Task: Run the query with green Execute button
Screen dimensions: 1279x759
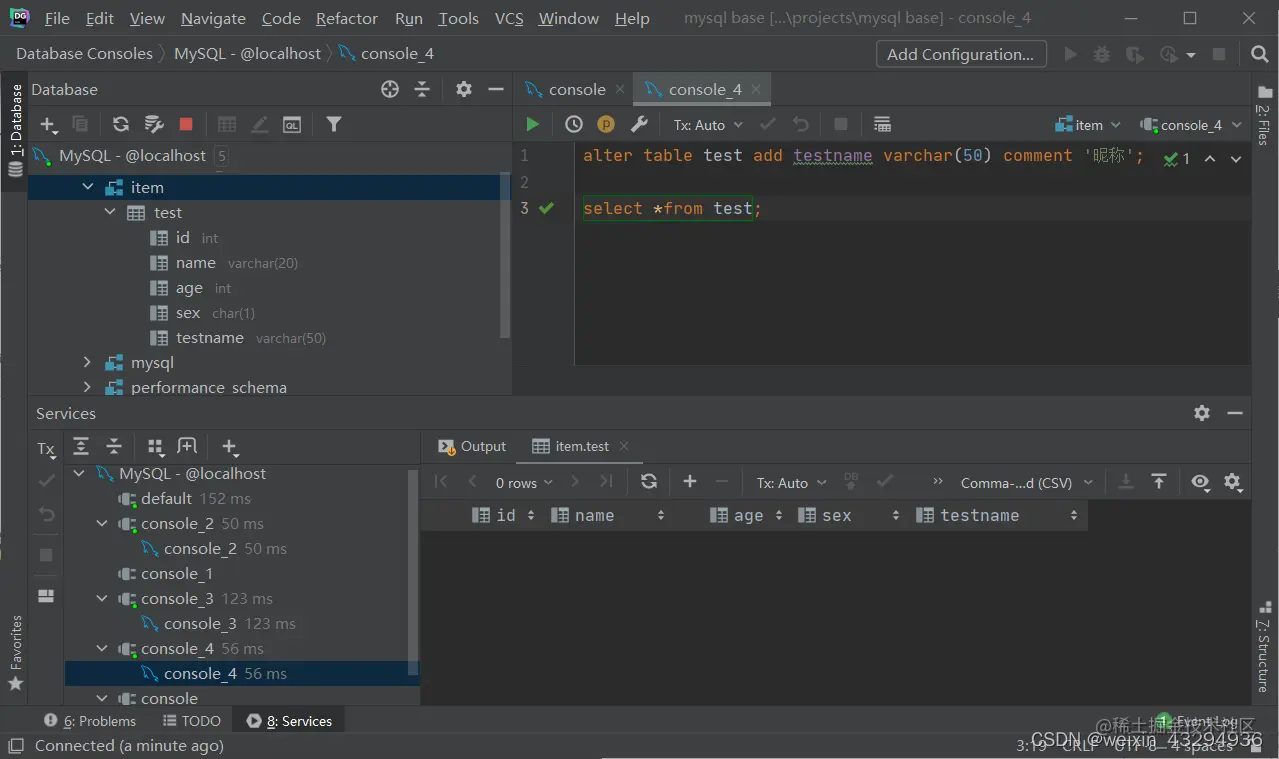Action: point(532,124)
